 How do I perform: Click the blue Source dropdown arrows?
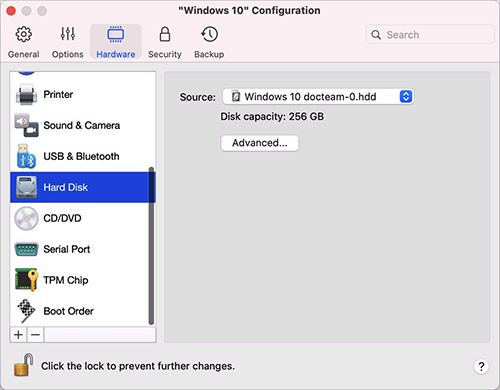(406, 97)
